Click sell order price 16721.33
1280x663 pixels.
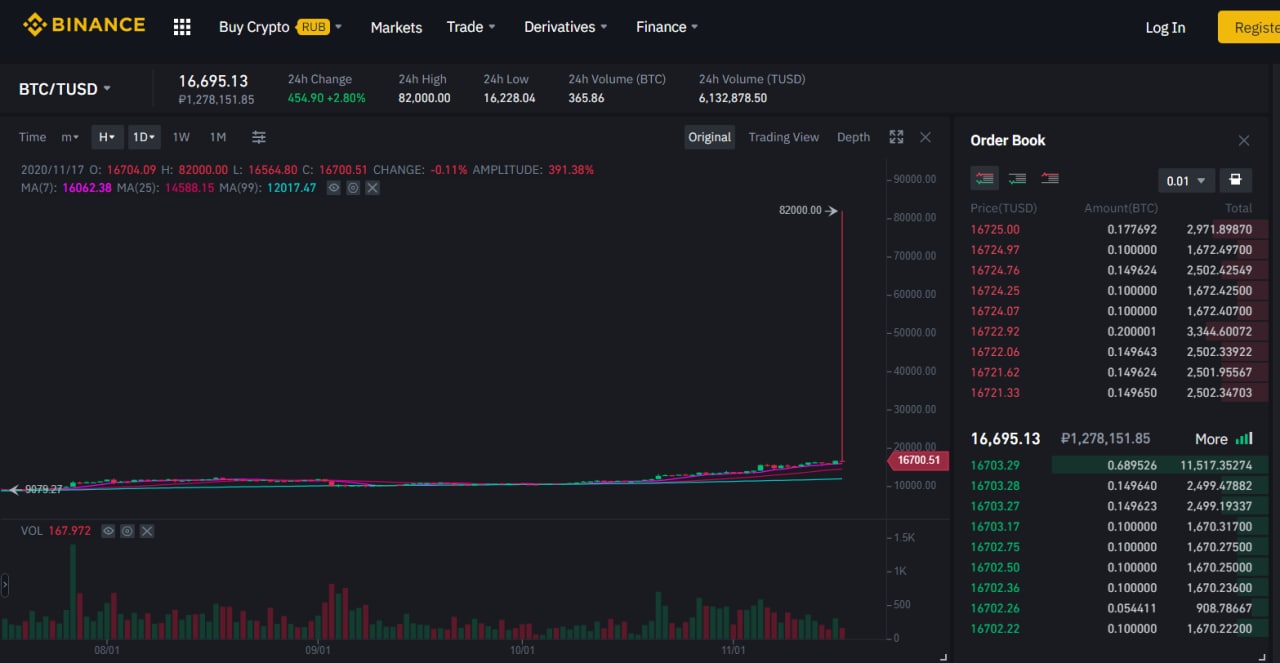(x=995, y=393)
